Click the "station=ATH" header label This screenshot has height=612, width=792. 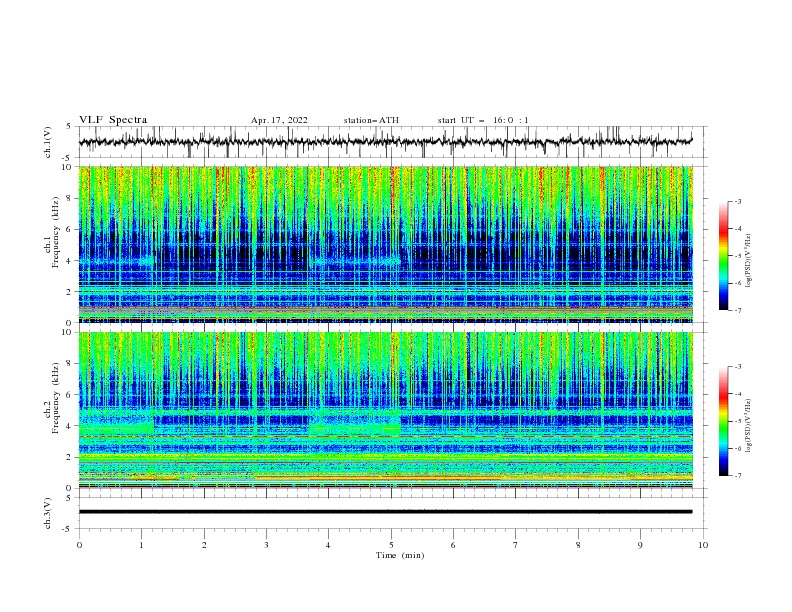point(371,120)
